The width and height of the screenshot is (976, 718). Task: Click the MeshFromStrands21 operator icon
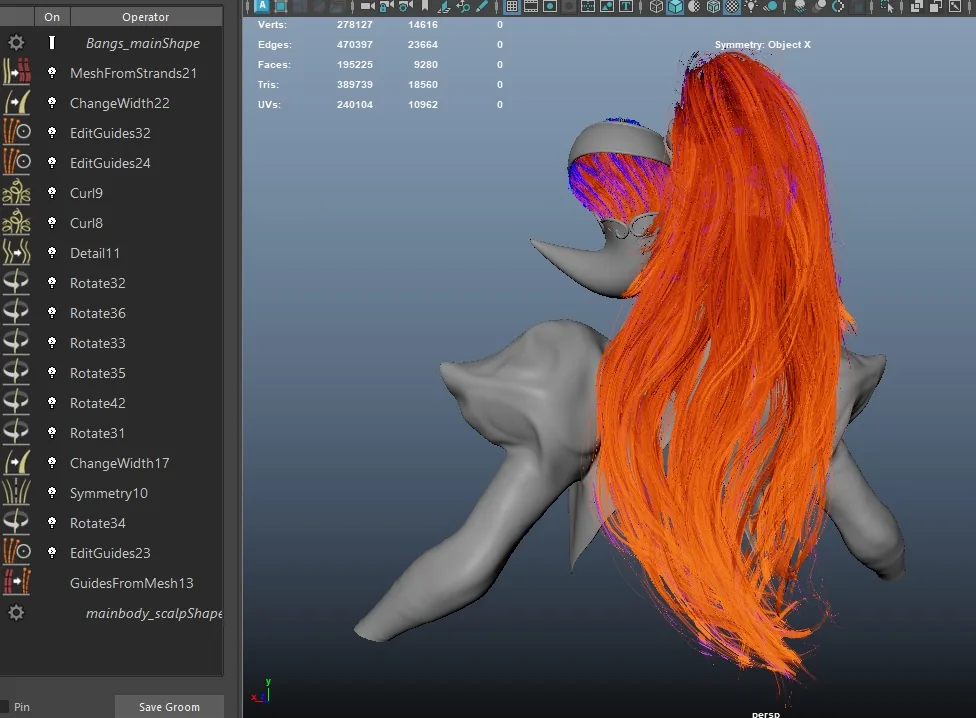[x=17, y=73]
